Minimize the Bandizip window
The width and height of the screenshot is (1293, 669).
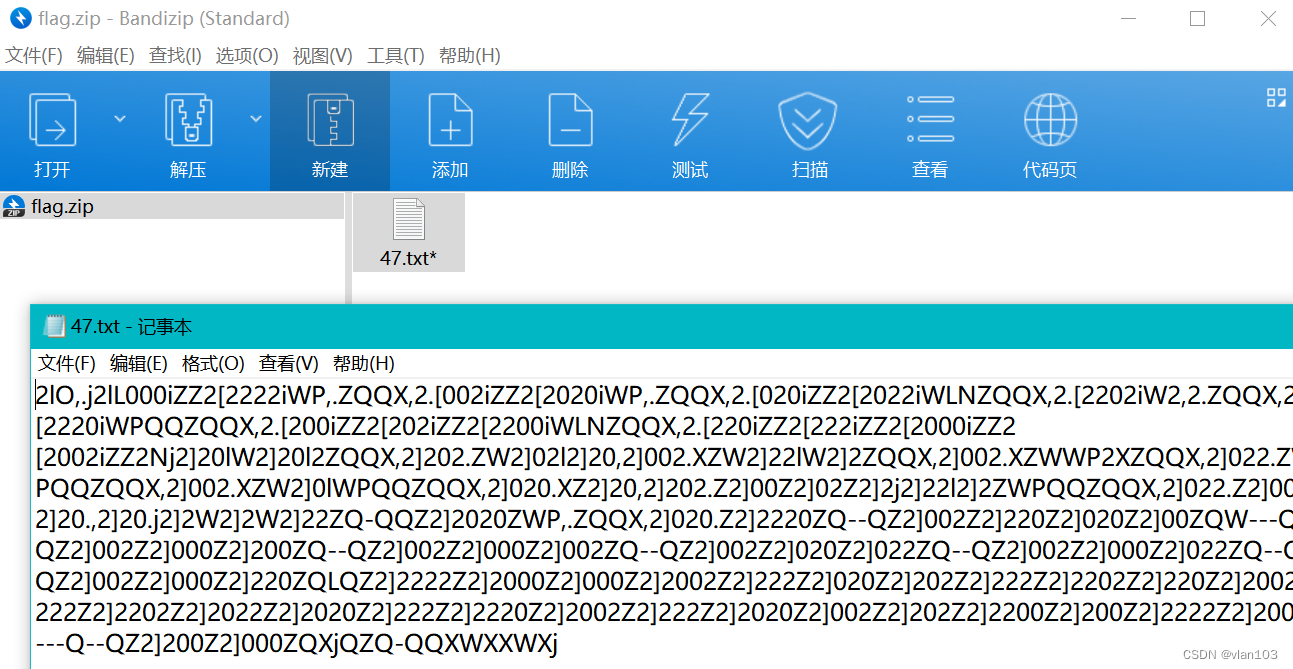coord(1128,18)
